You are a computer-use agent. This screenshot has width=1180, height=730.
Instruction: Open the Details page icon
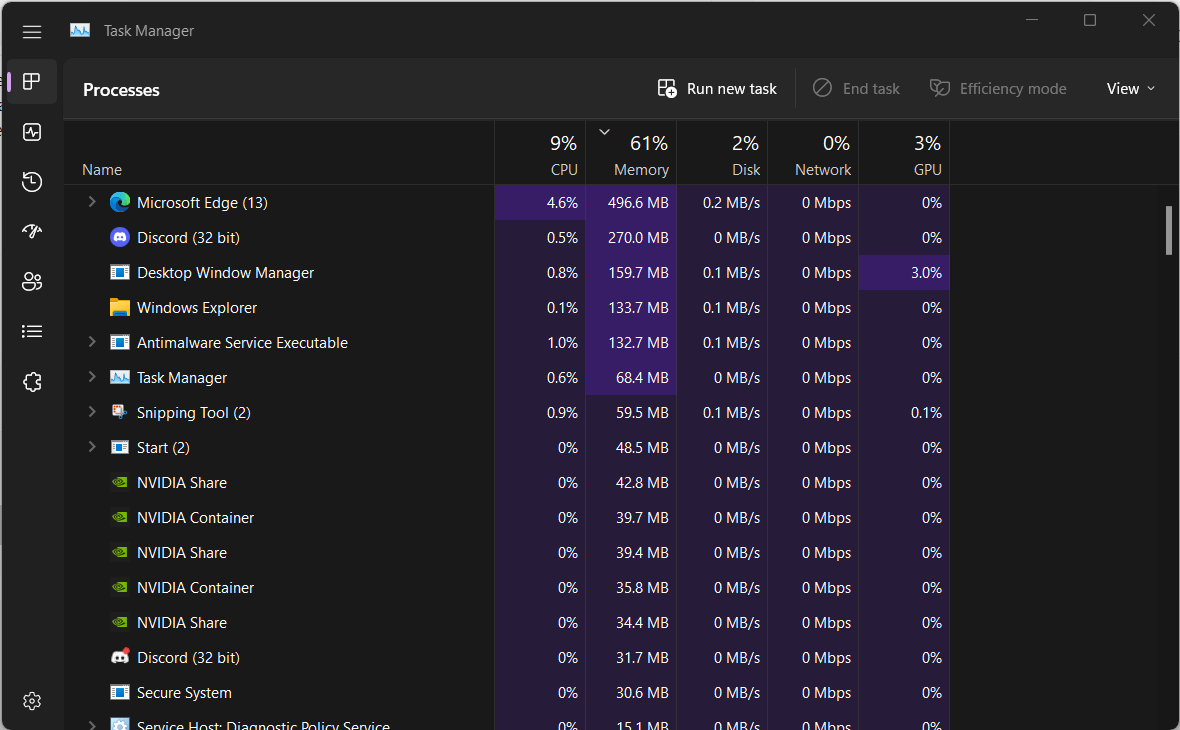point(32,331)
